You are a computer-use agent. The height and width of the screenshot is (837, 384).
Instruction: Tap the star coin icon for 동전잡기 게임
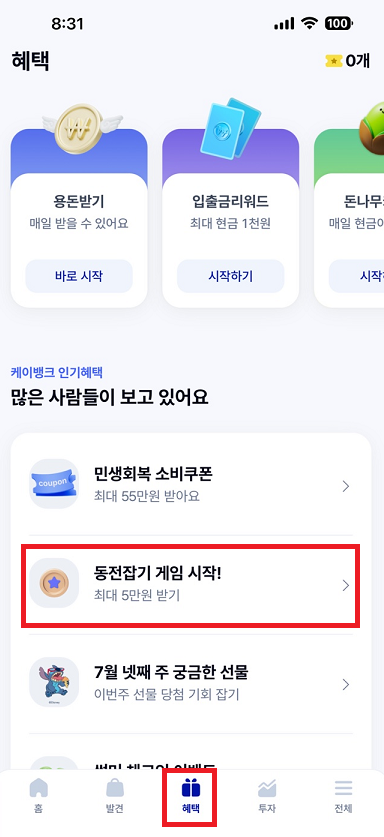(x=54, y=583)
